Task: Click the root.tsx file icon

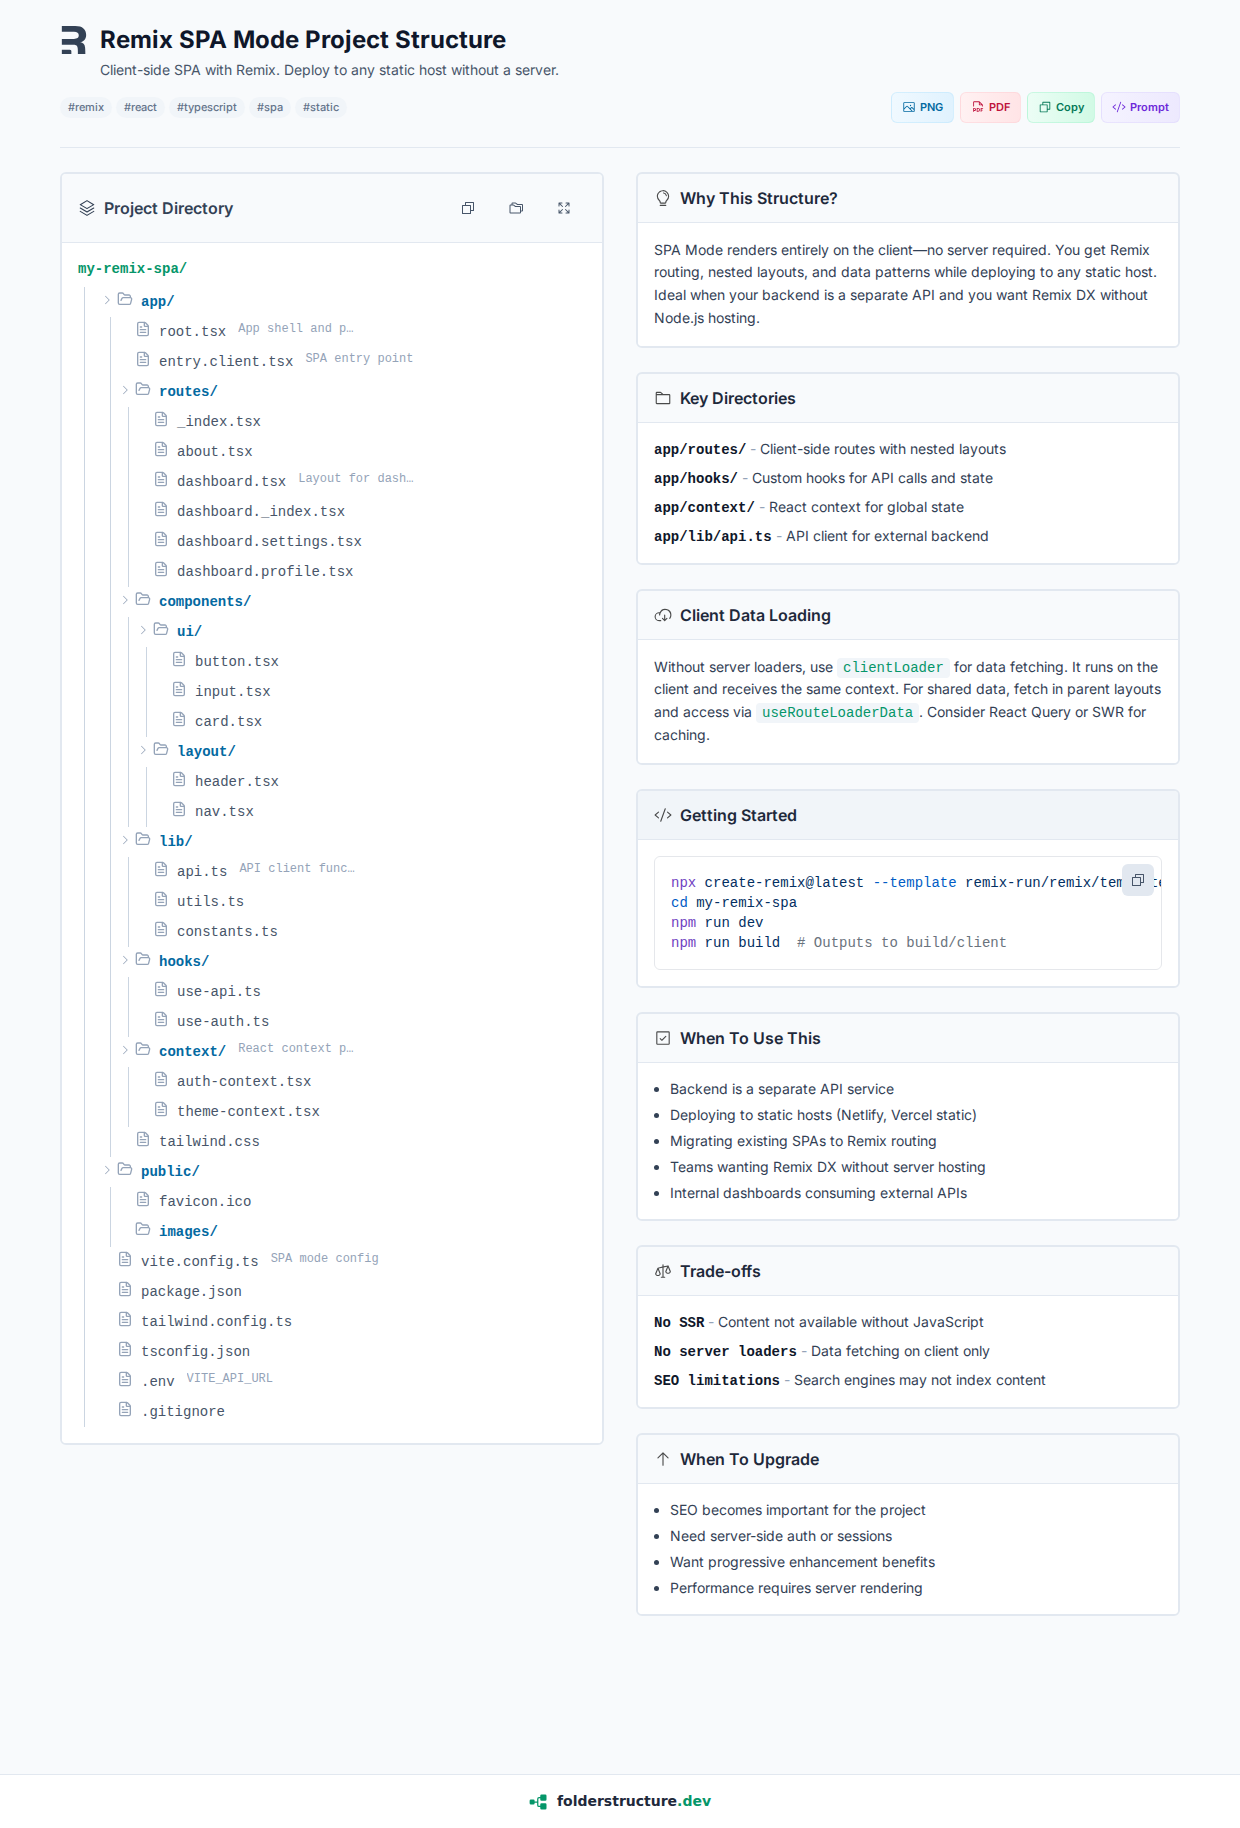Action: [143, 330]
